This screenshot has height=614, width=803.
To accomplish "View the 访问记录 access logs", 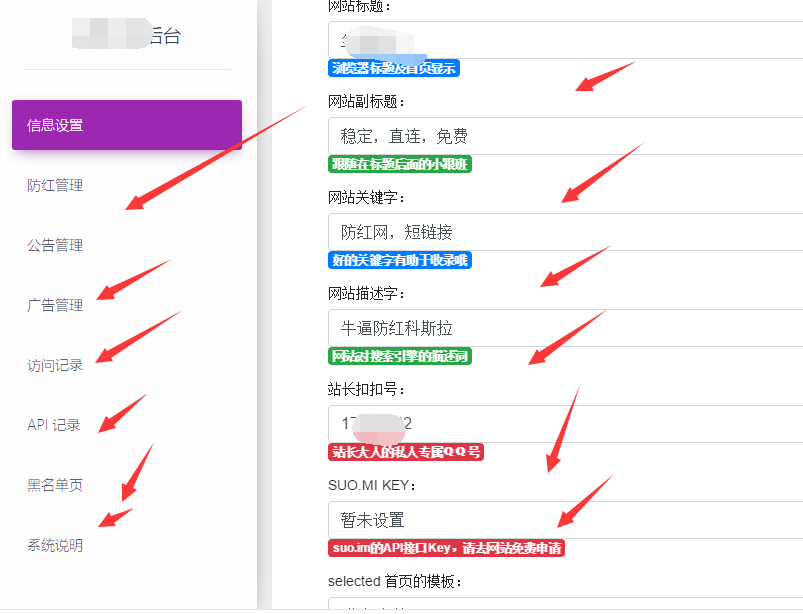I will click(54, 365).
